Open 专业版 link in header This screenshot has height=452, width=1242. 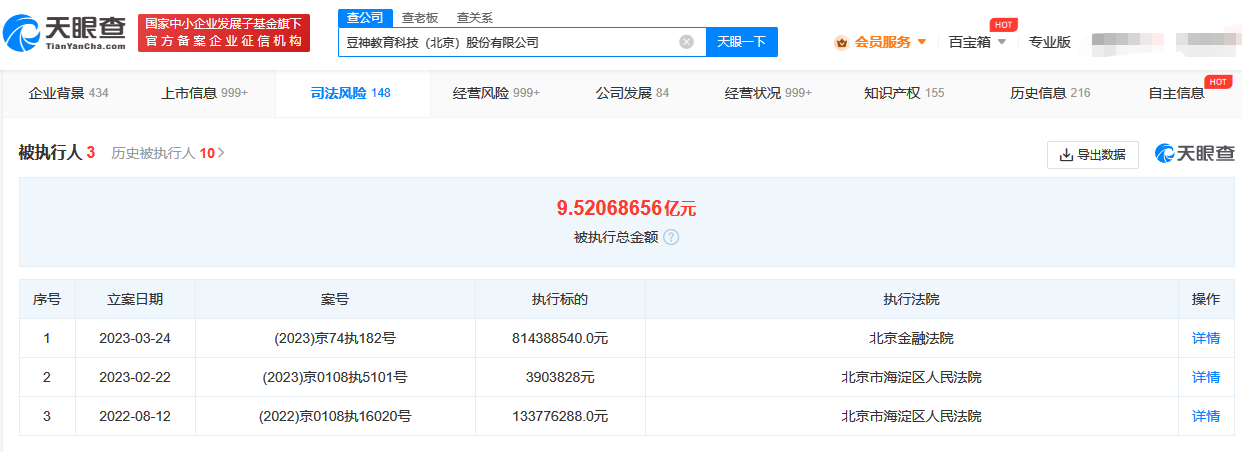[x=1050, y=42]
